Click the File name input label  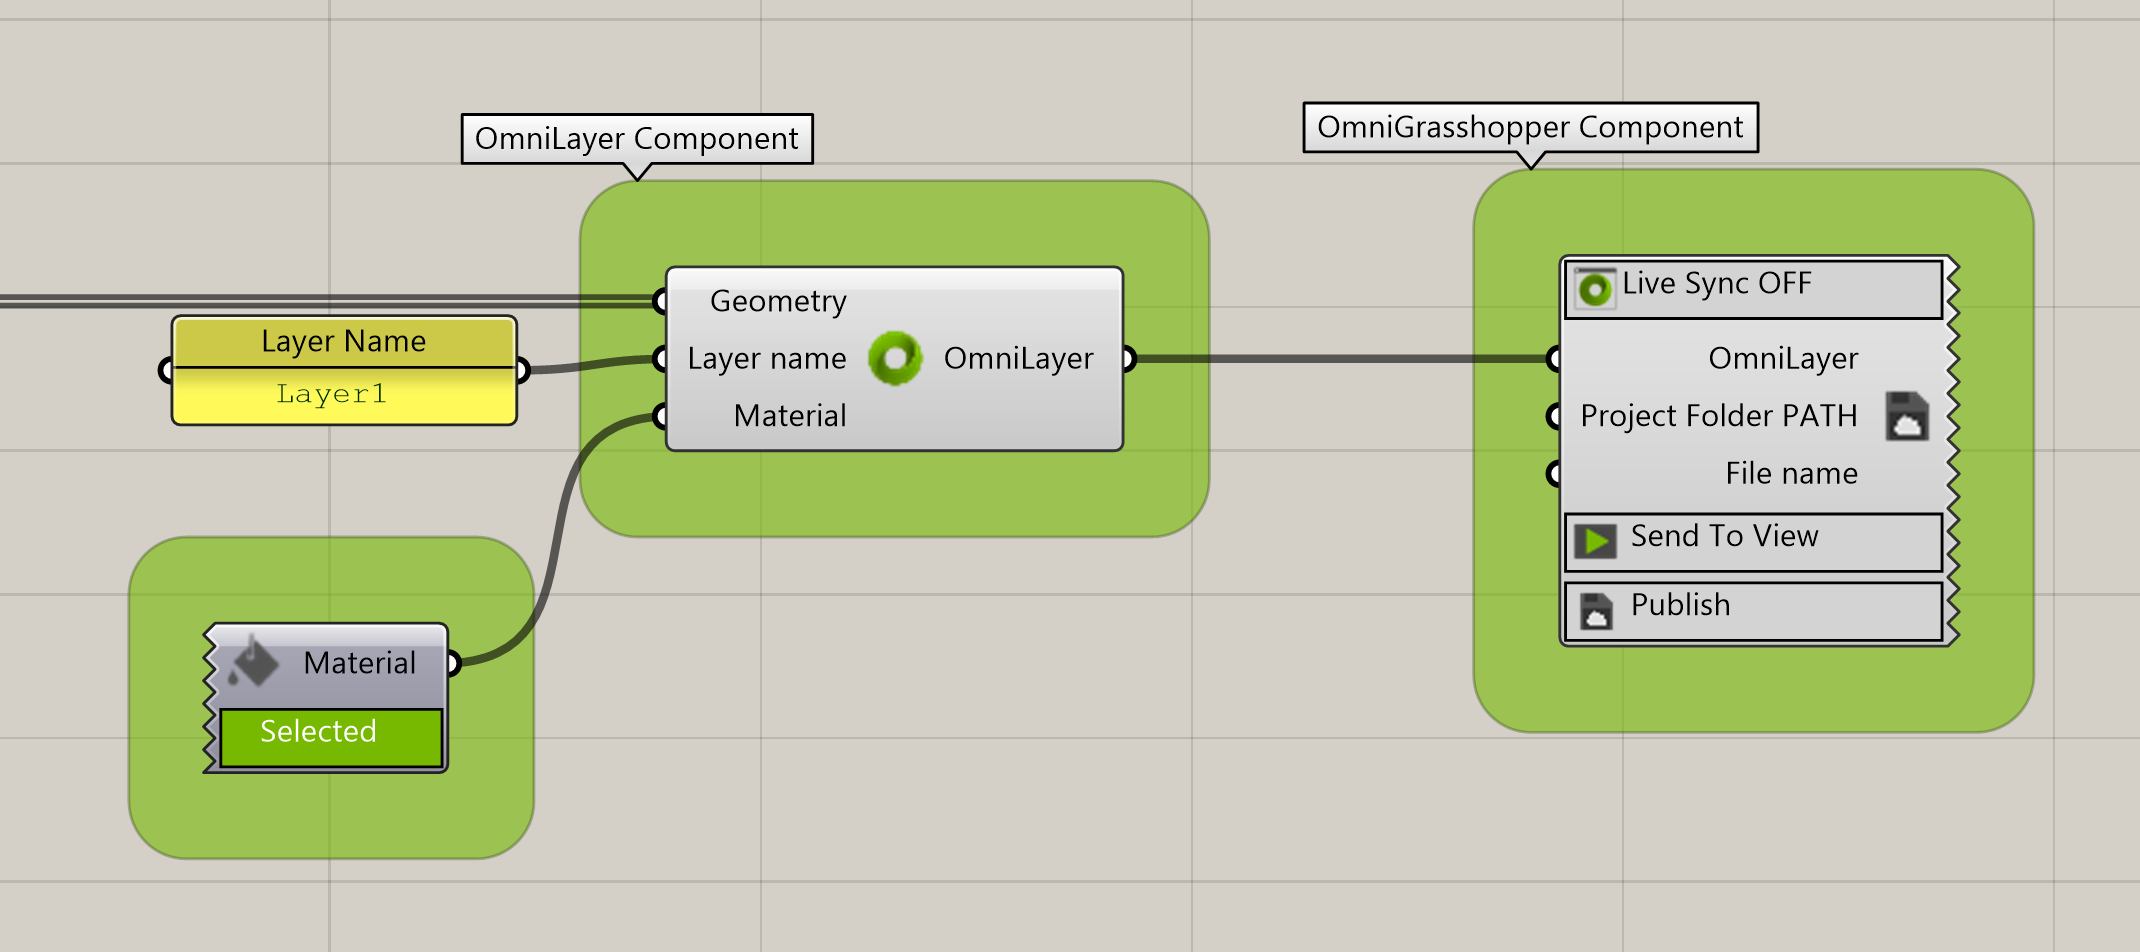(1791, 473)
